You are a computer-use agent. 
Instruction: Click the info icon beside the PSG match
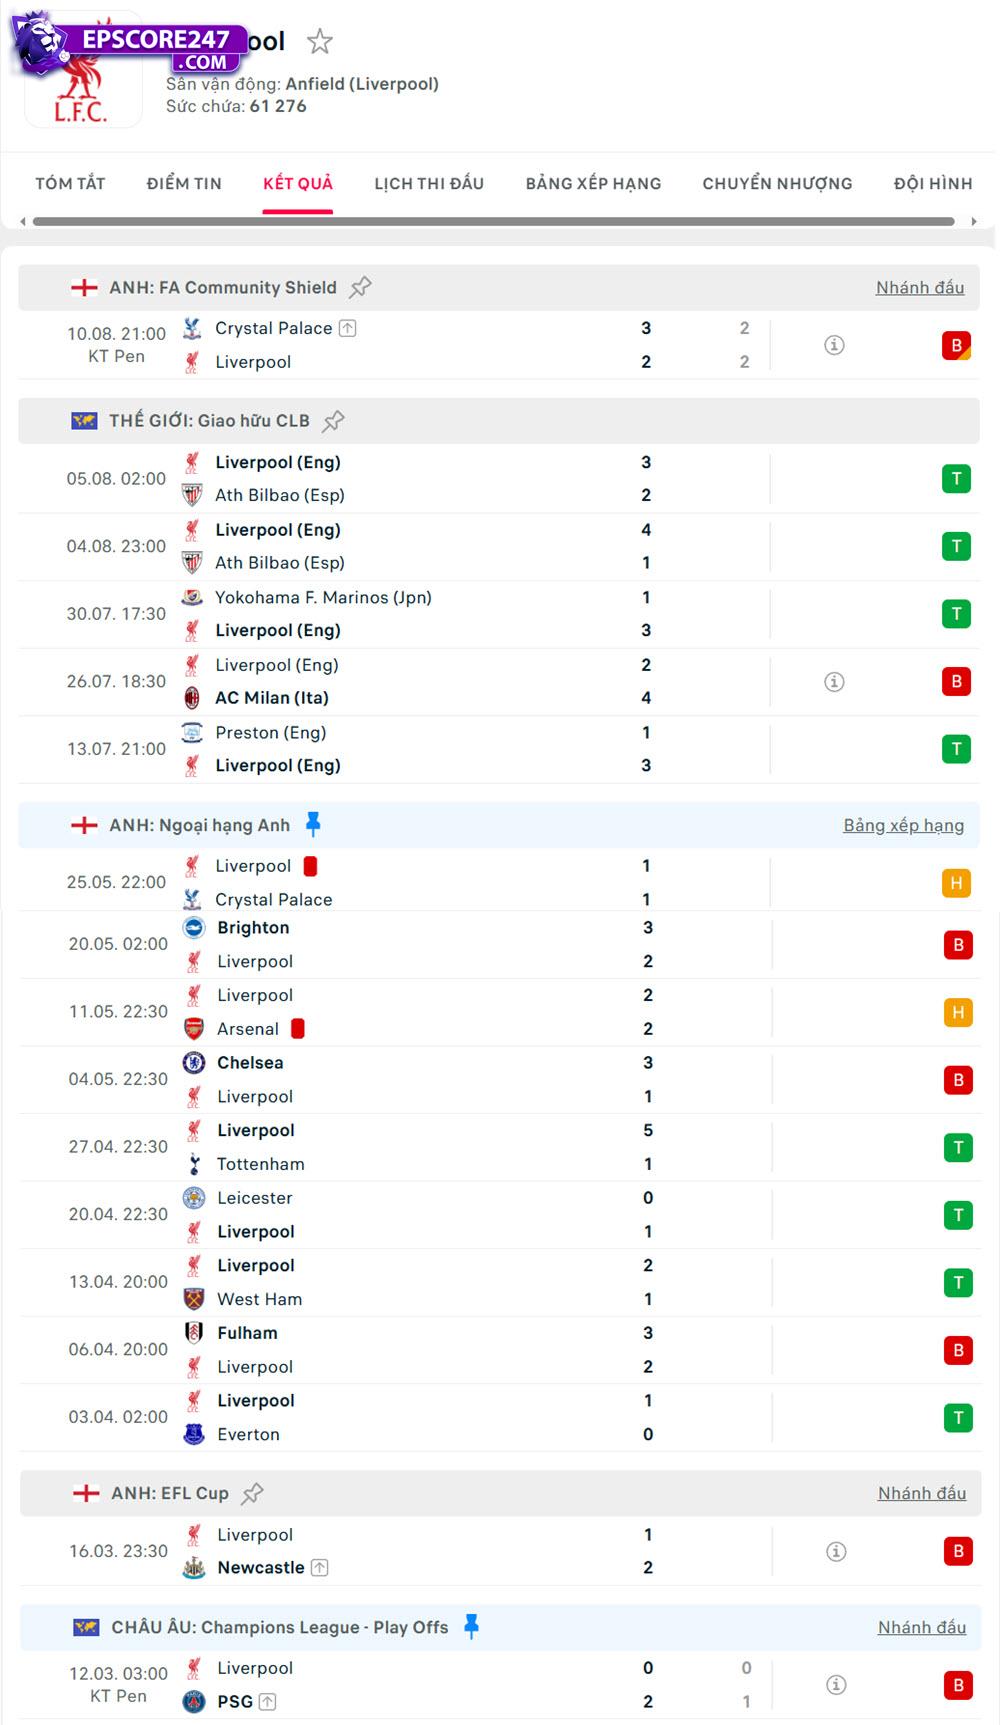pos(835,1684)
